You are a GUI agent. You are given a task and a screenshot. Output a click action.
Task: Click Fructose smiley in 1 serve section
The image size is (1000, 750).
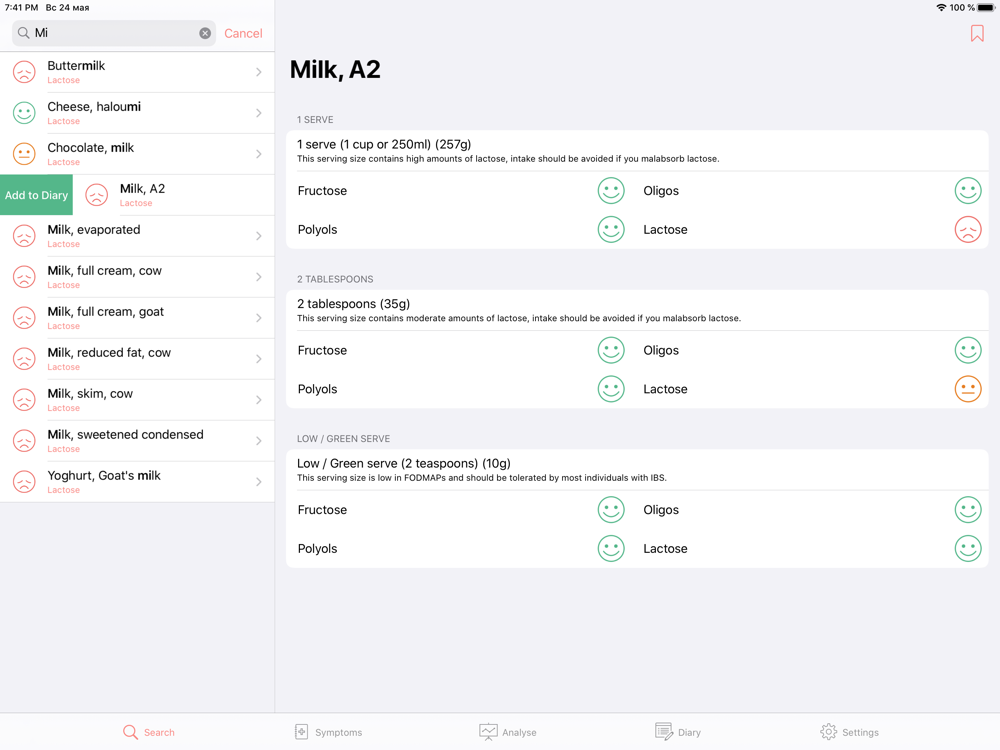(610, 191)
